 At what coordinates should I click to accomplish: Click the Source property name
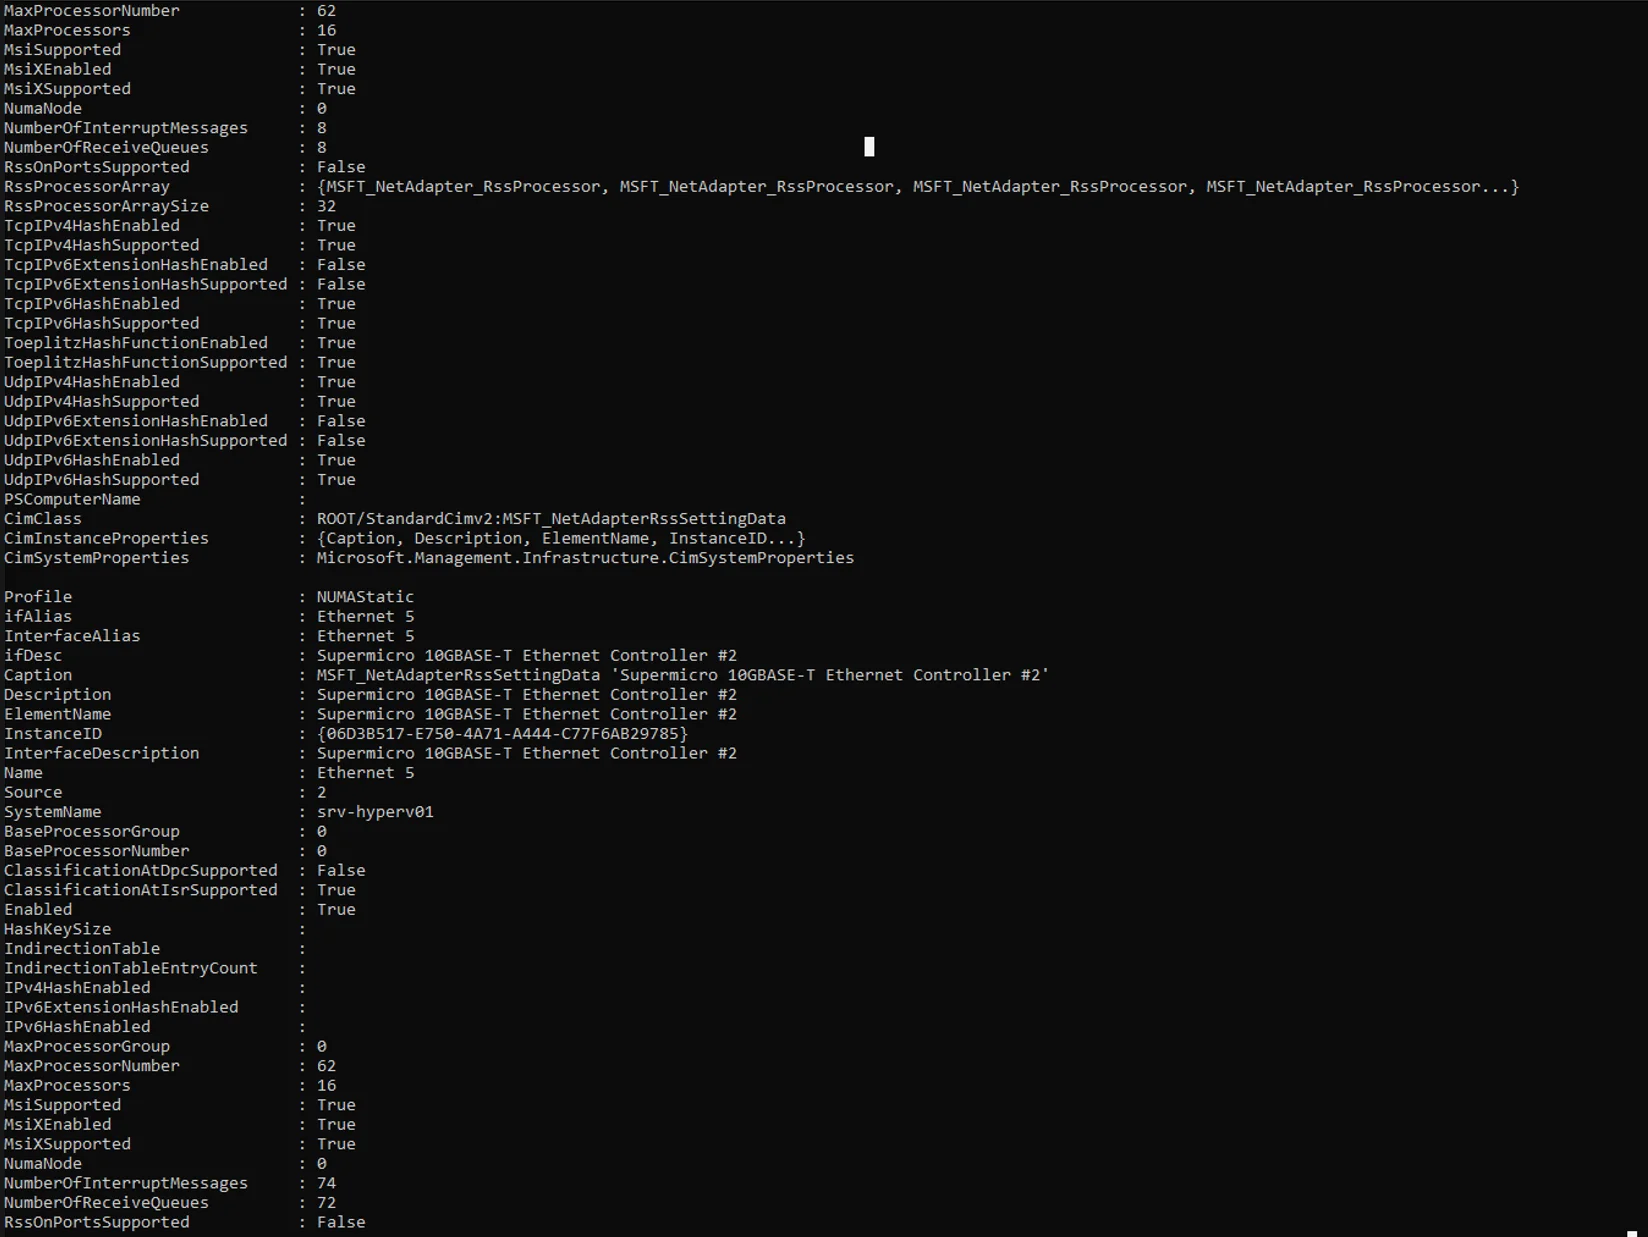33,792
